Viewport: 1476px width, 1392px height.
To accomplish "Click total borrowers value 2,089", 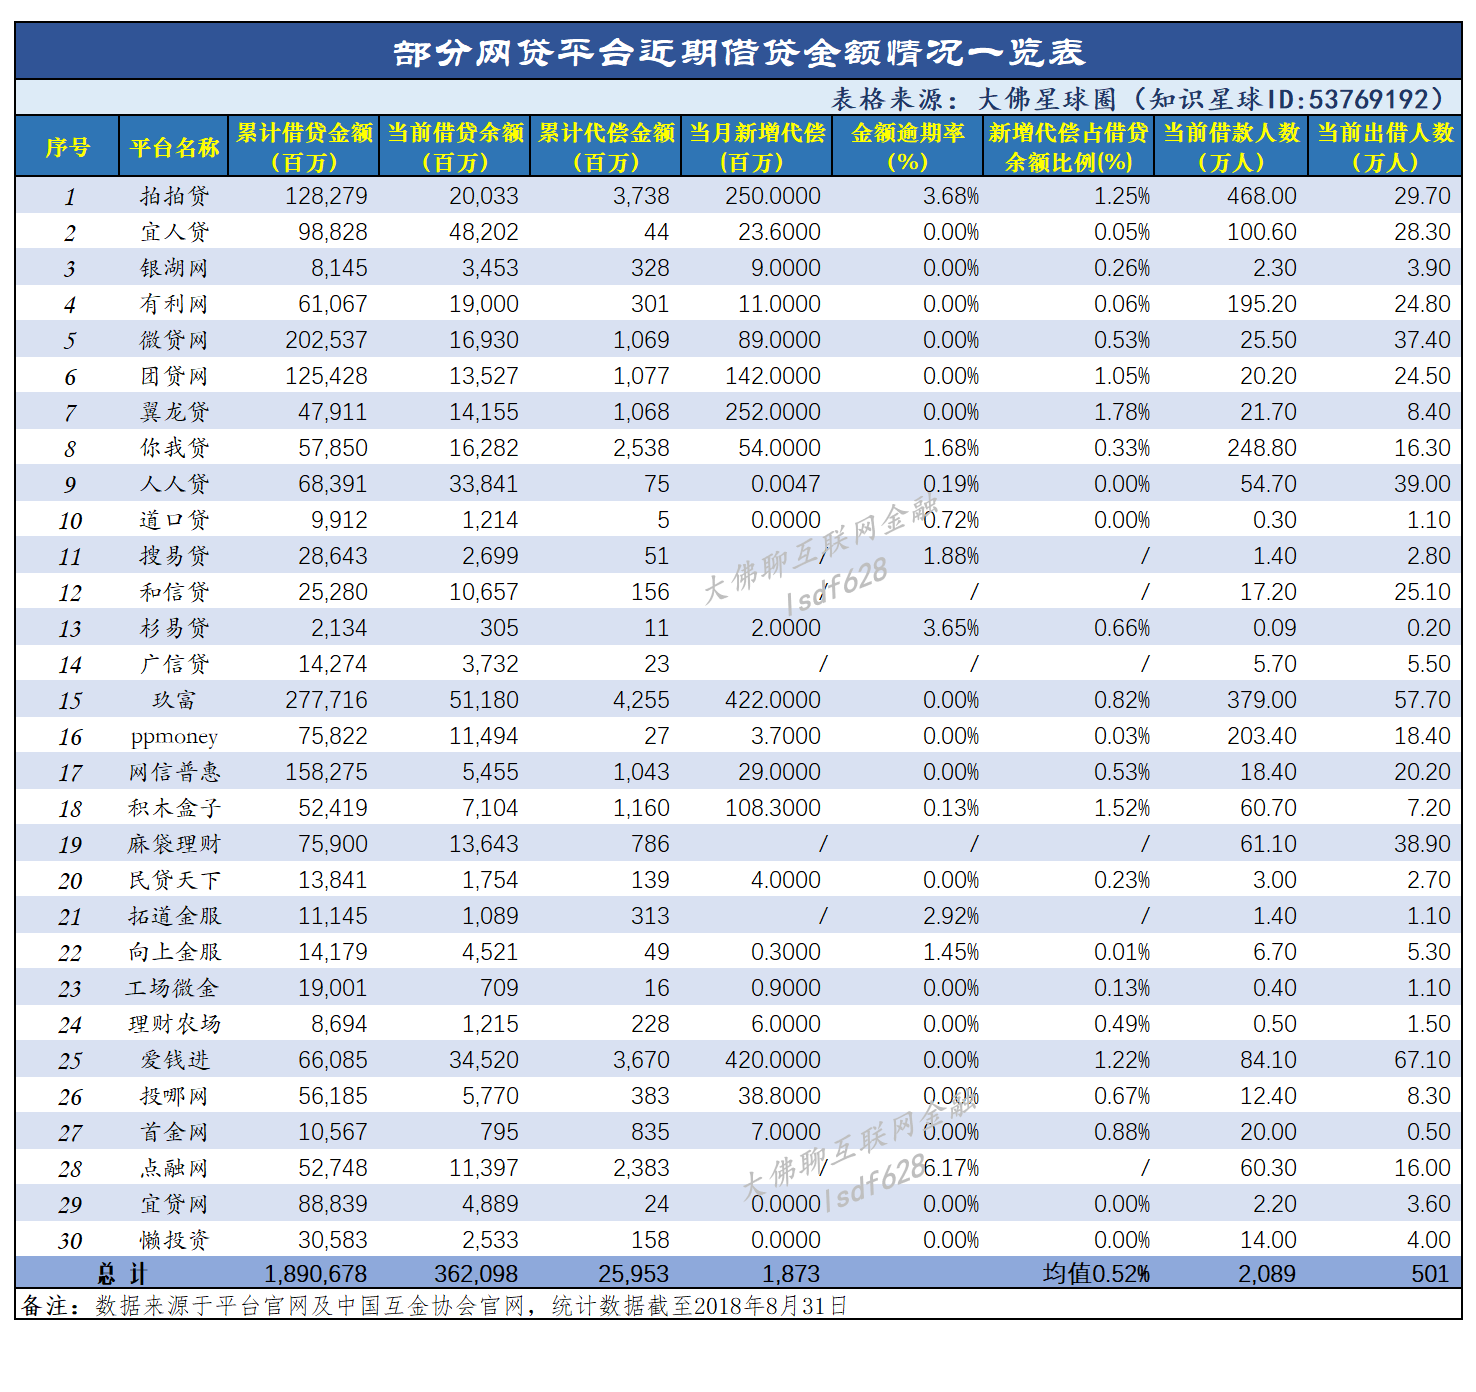I will (x=1267, y=1274).
